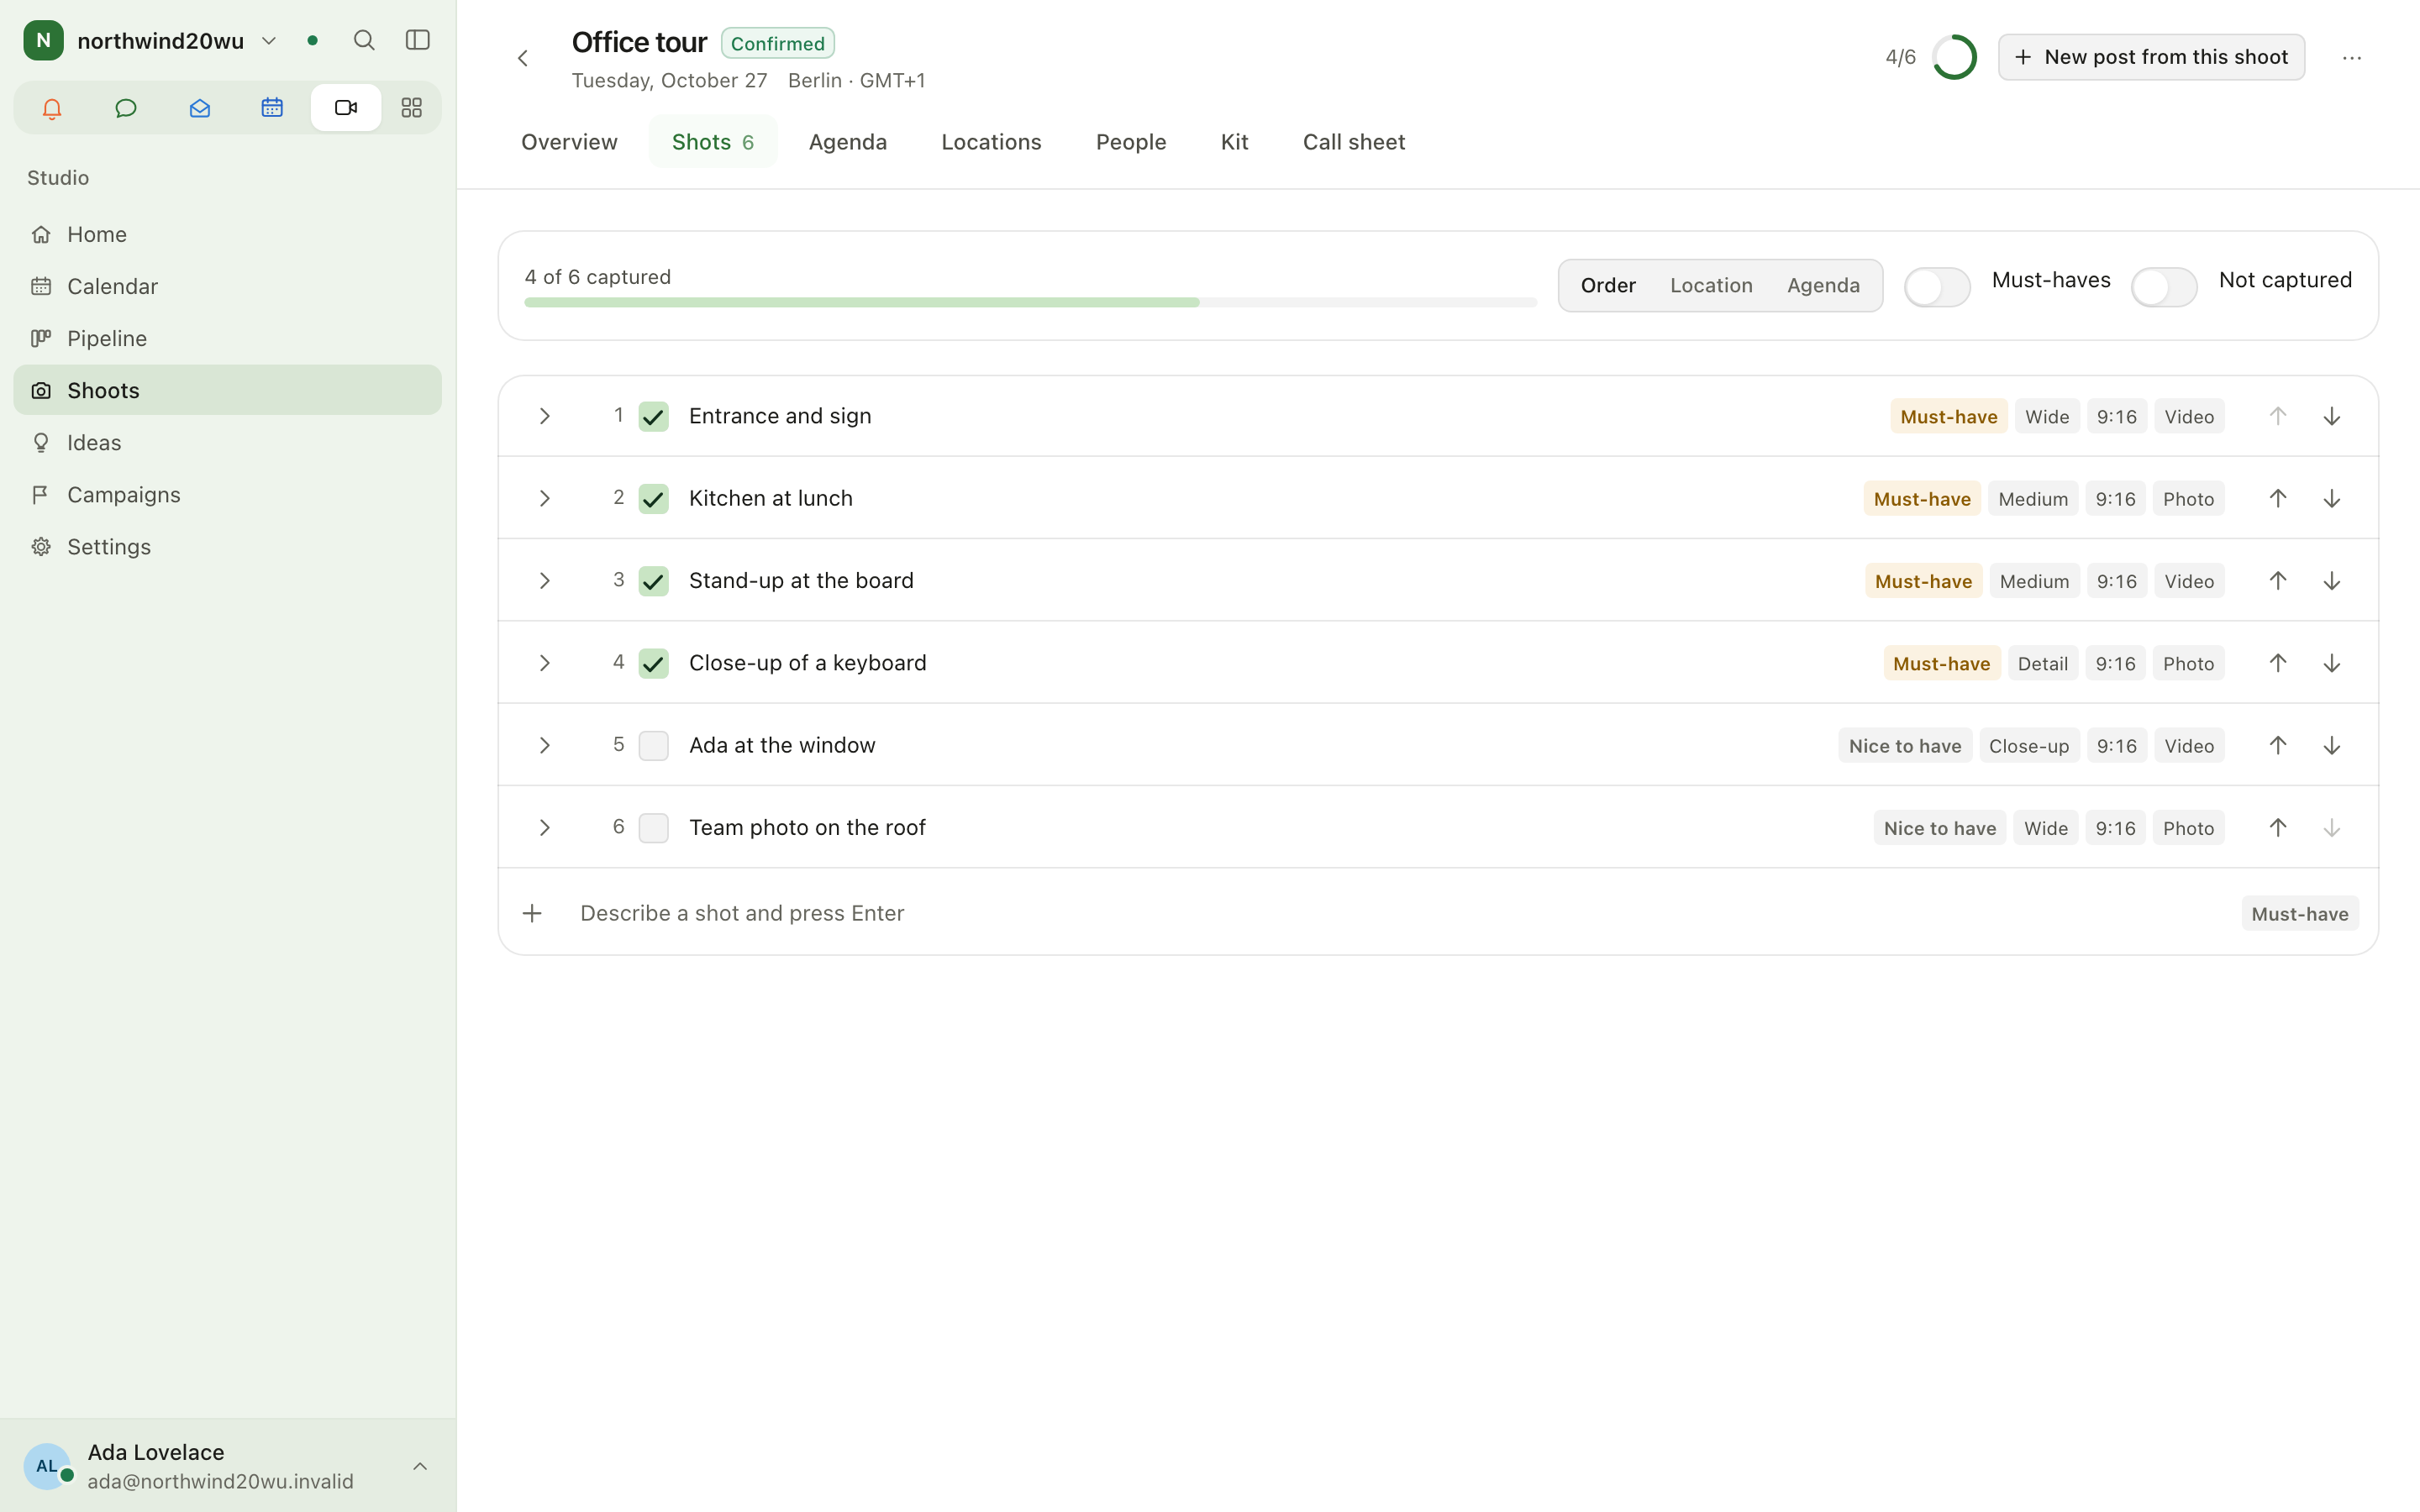The width and height of the screenshot is (2420, 1512).
Task: Expand the Ada Lovelace account menu
Action: [x=228, y=1465]
